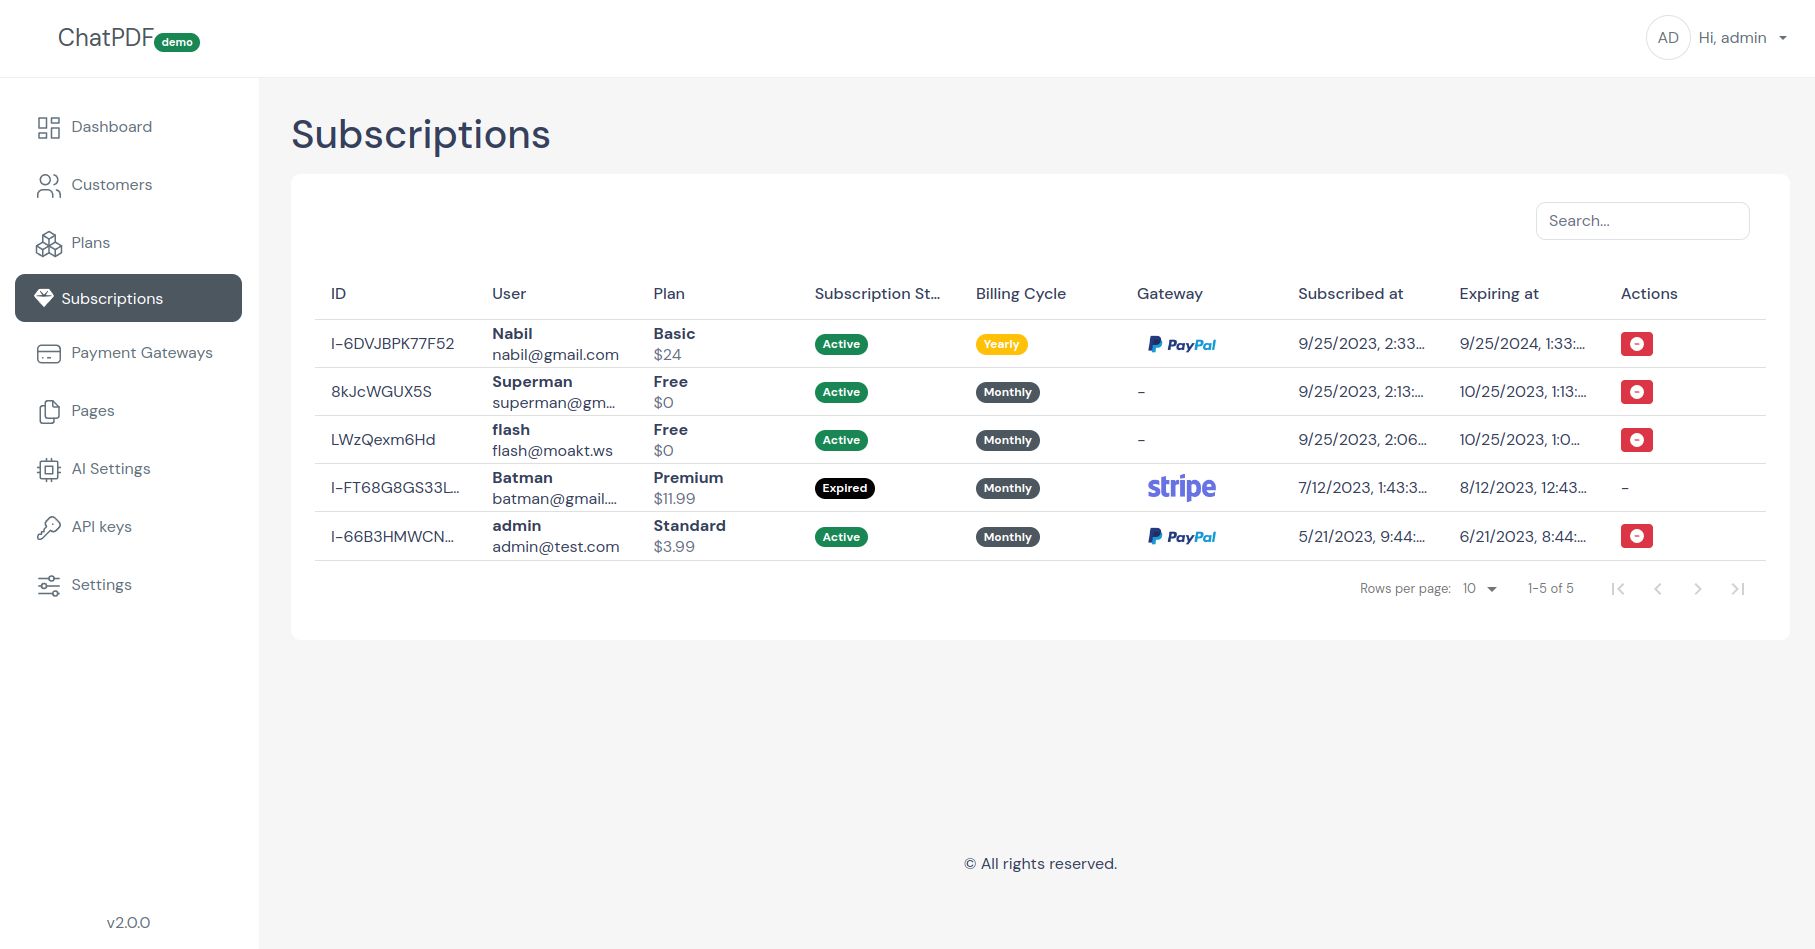
Task: Click 1-5 of 5 pagination text
Action: pyautogui.click(x=1550, y=589)
